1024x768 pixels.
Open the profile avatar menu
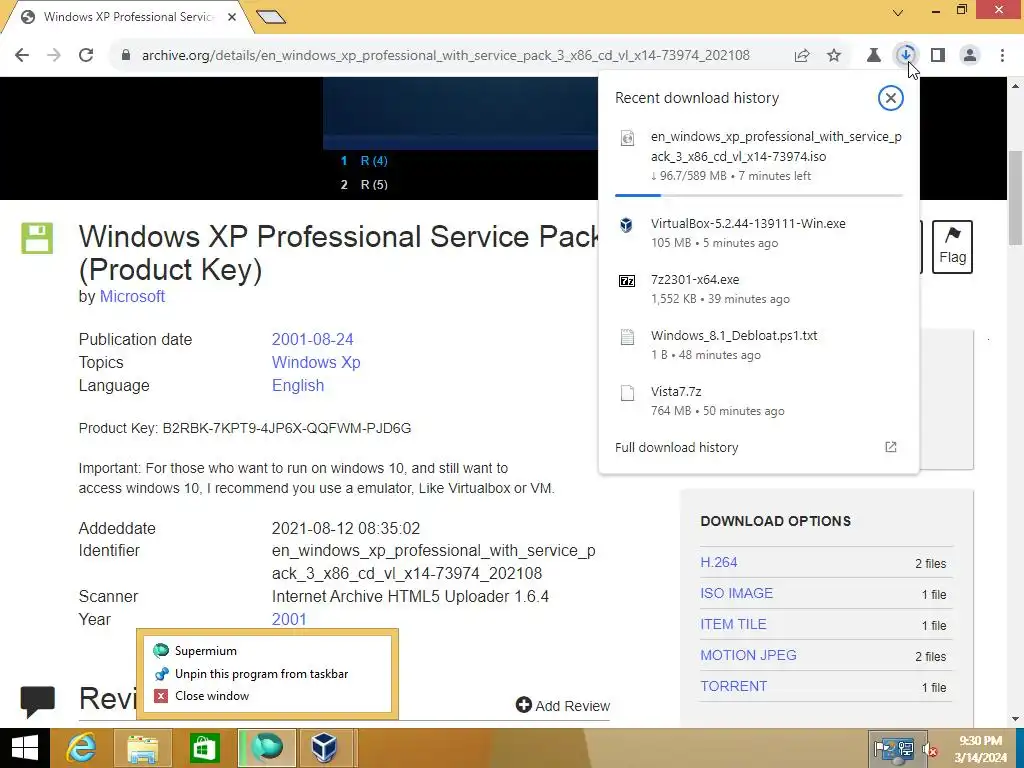click(x=970, y=56)
